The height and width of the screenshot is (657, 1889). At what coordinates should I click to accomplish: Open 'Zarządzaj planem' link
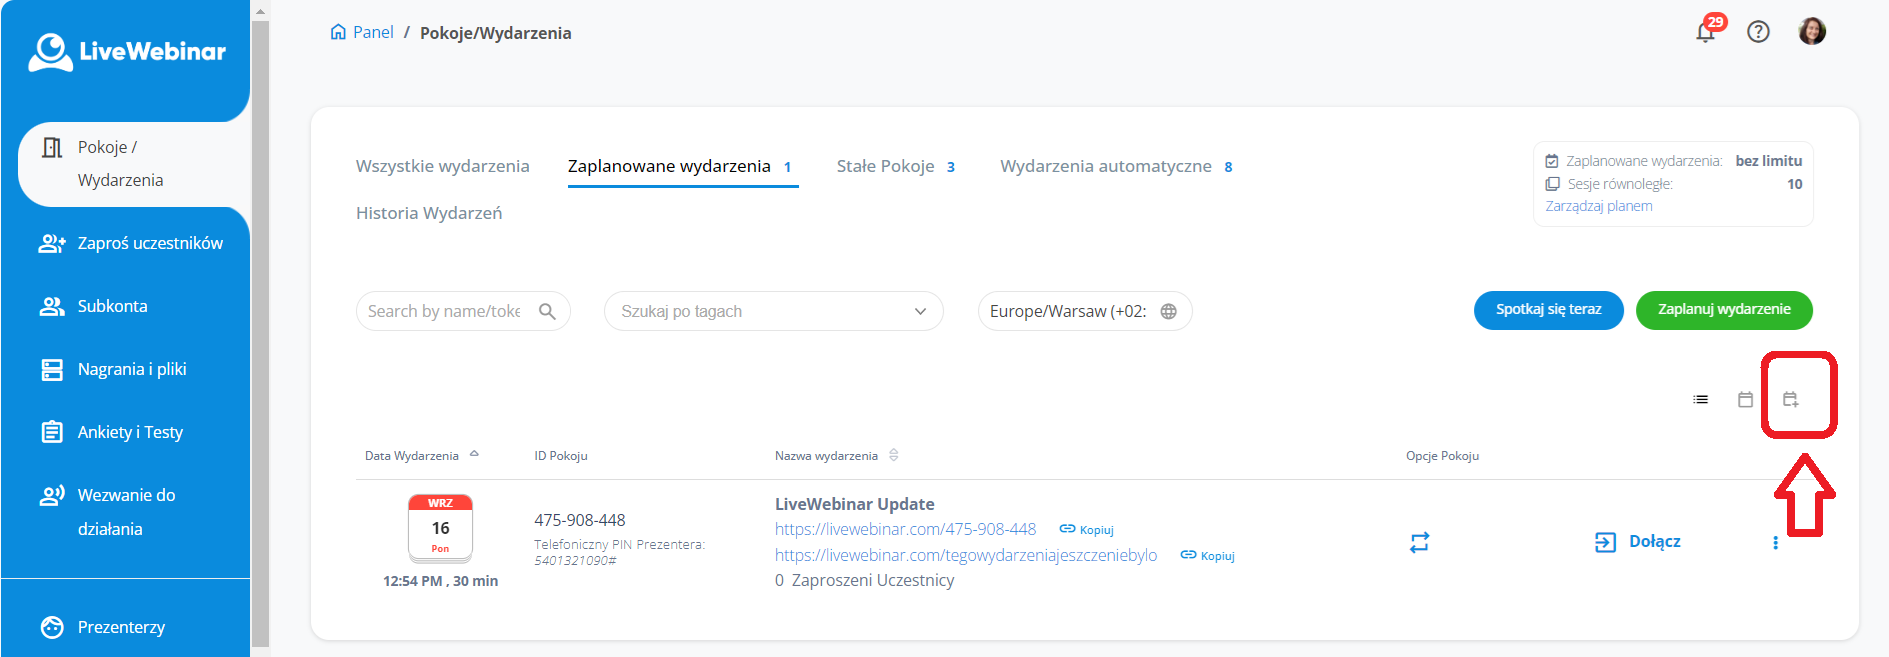1598,206
